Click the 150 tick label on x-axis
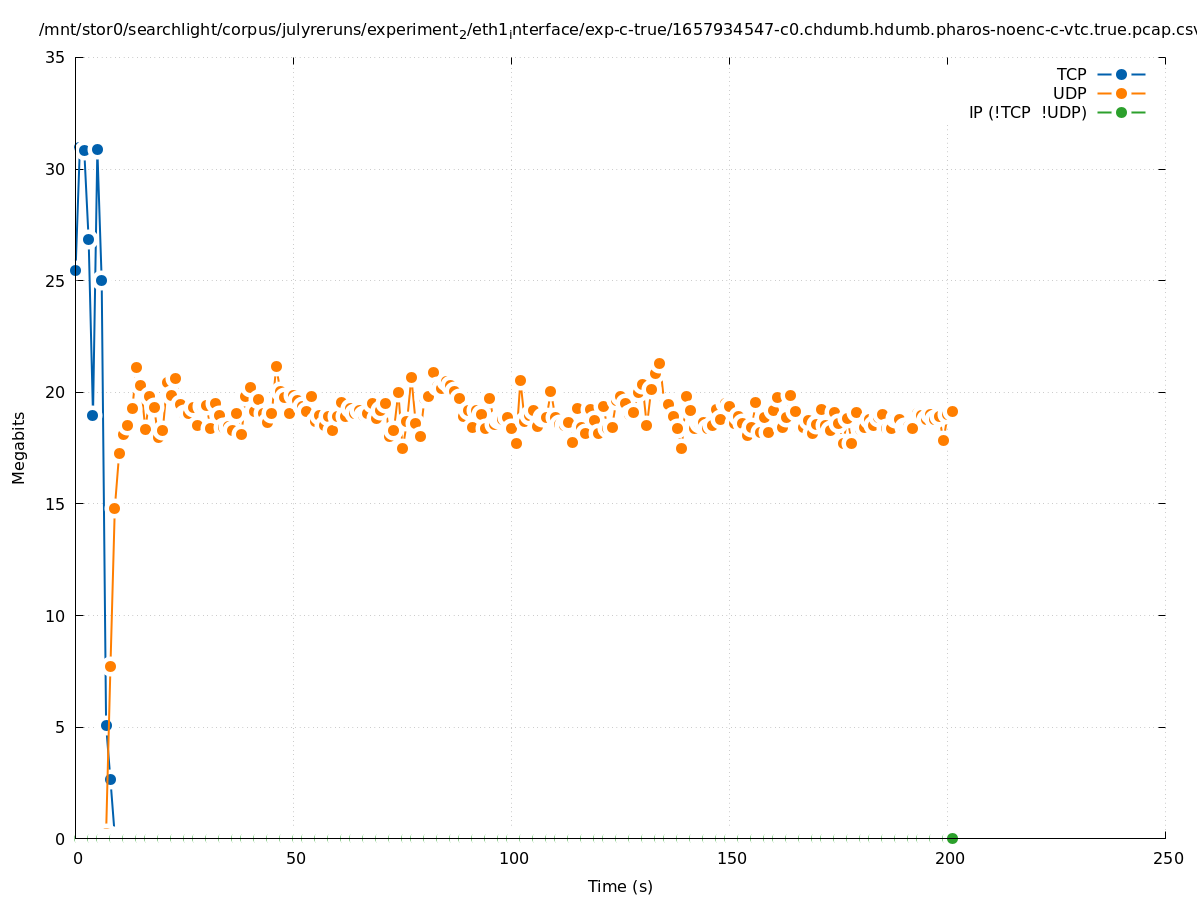This screenshot has width=1197, height=900. [731, 858]
